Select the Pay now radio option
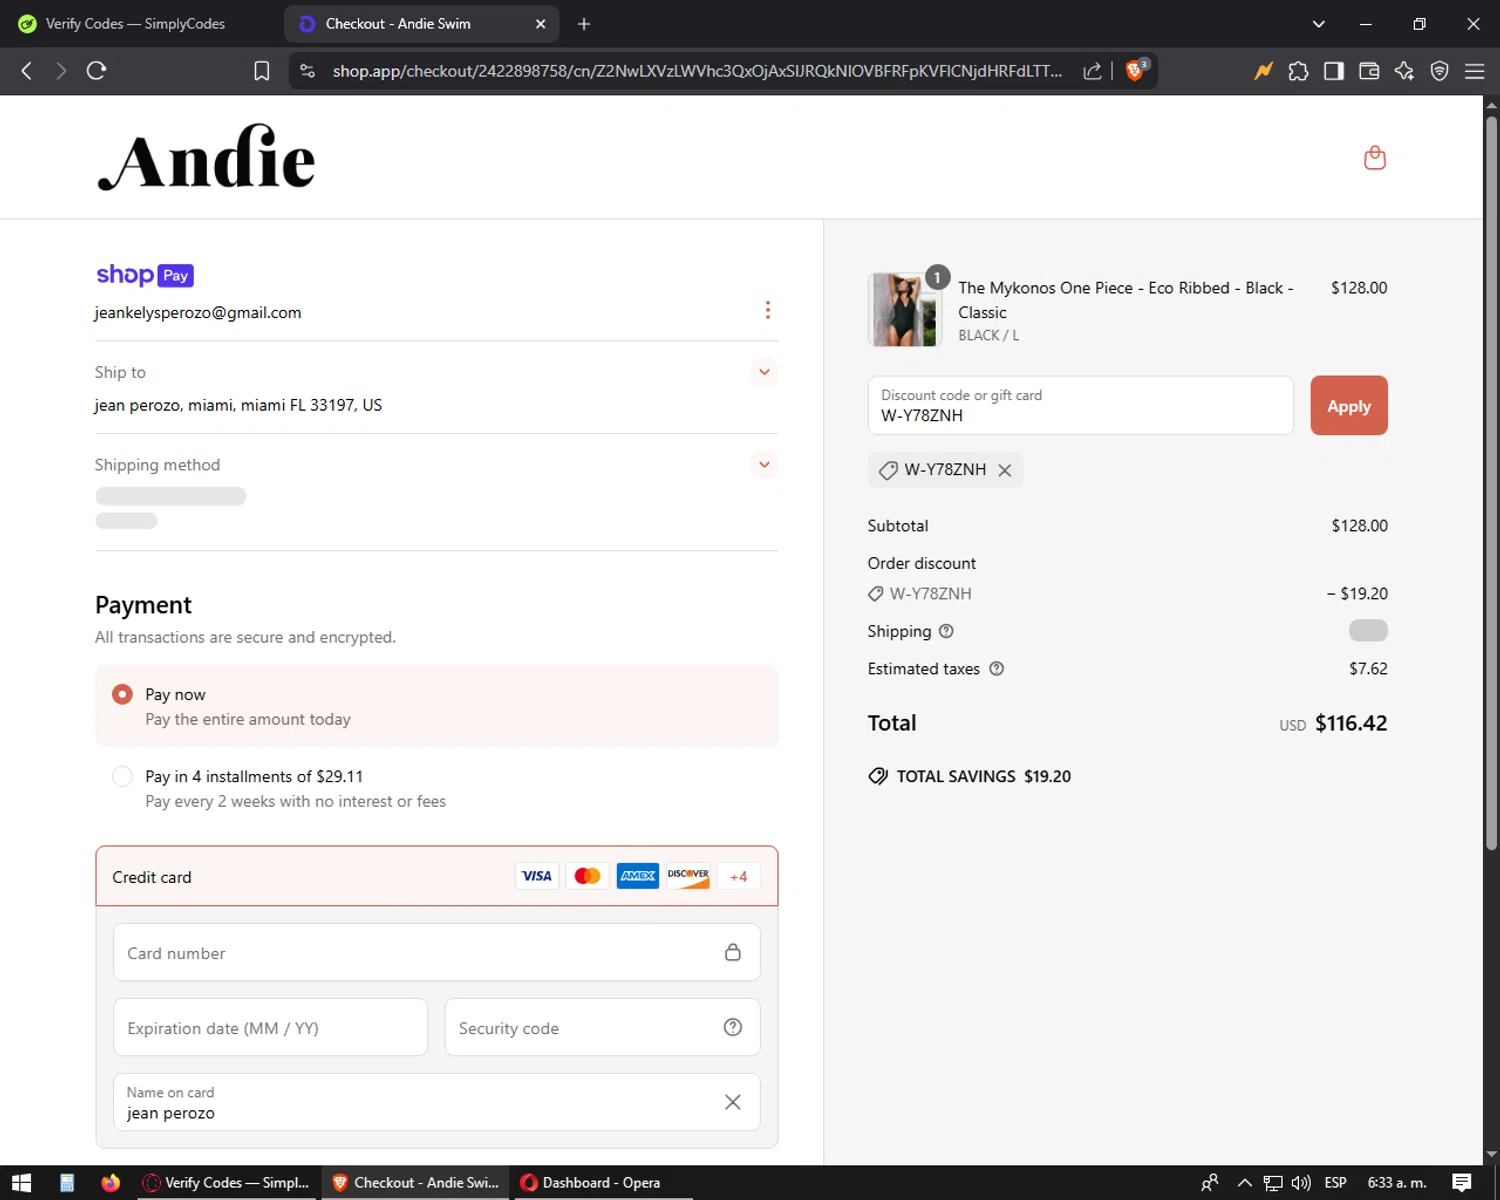Viewport: 1500px width, 1200px height. [122, 694]
